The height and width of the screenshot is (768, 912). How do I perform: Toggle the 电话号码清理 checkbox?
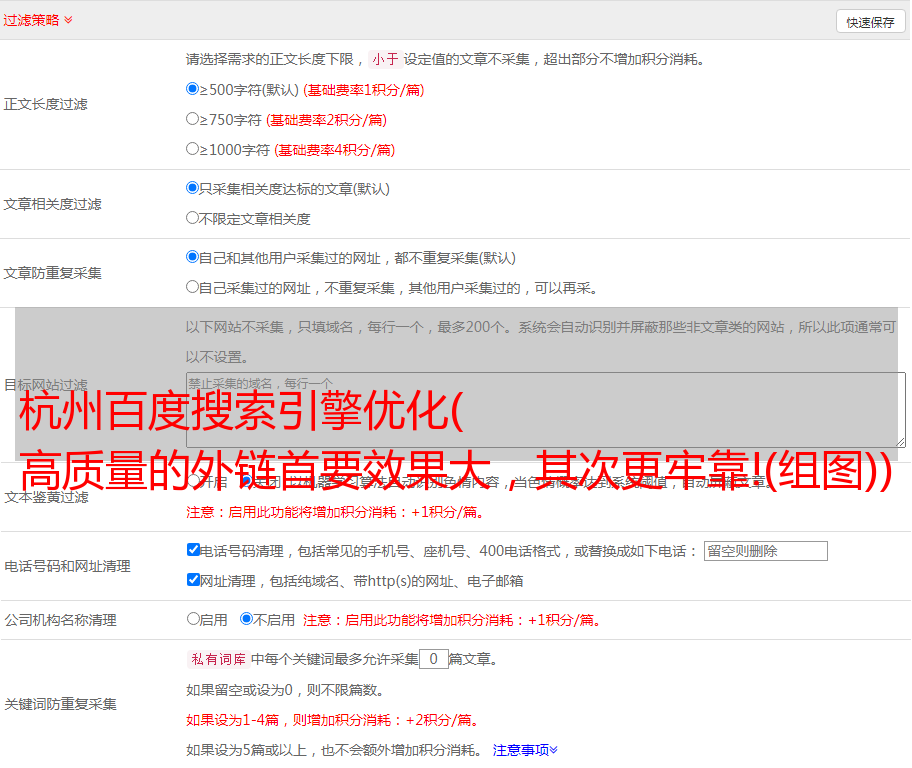click(x=193, y=550)
